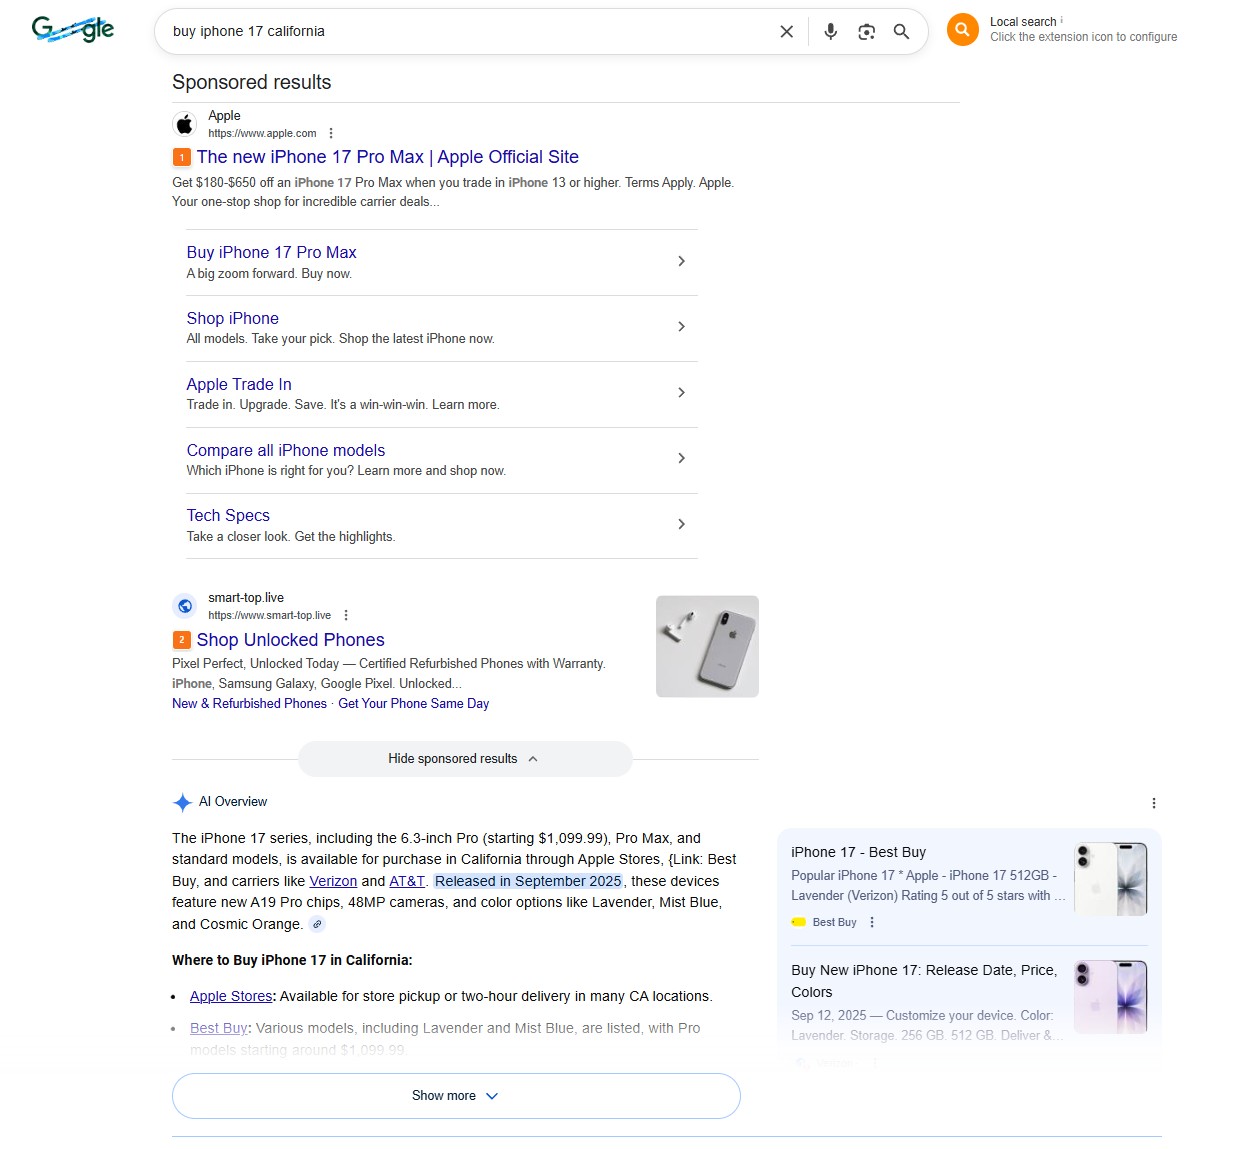1240x1149 pixels.
Task: Open Compare all iPhone models sitelink
Action: [285, 451]
